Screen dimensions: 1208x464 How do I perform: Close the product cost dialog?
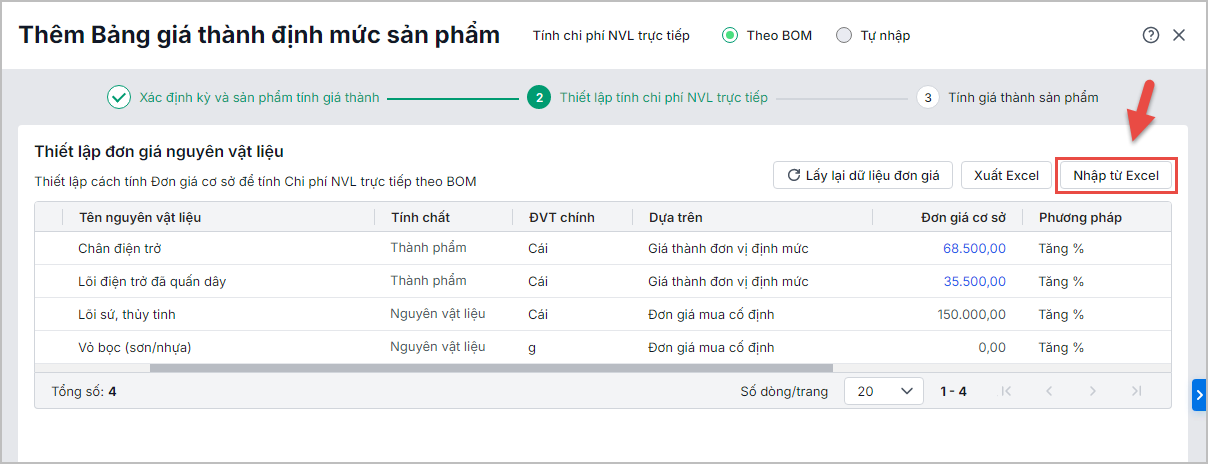pyautogui.click(x=1179, y=35)
